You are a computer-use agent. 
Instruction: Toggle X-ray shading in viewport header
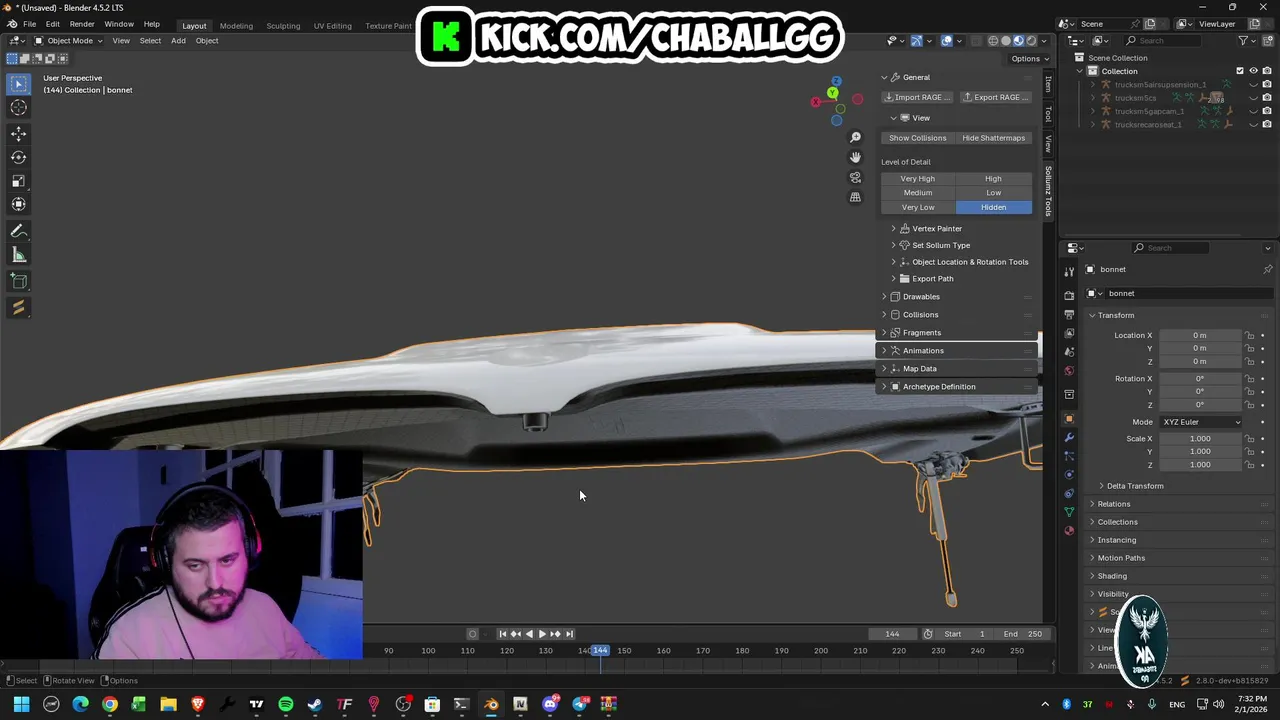coord(975,41)
